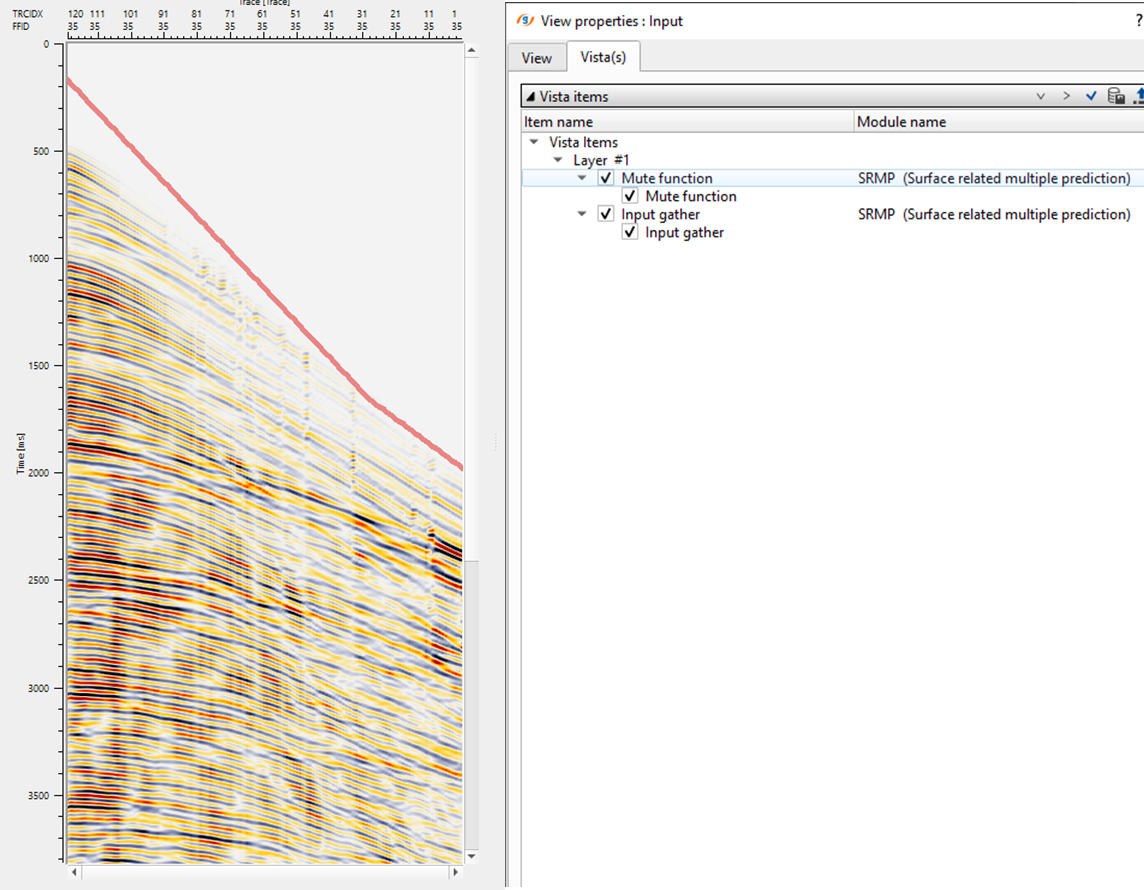Toggle the child Mute function checkbox
This screenshot has height=890, width=1144.
(630, 196)
